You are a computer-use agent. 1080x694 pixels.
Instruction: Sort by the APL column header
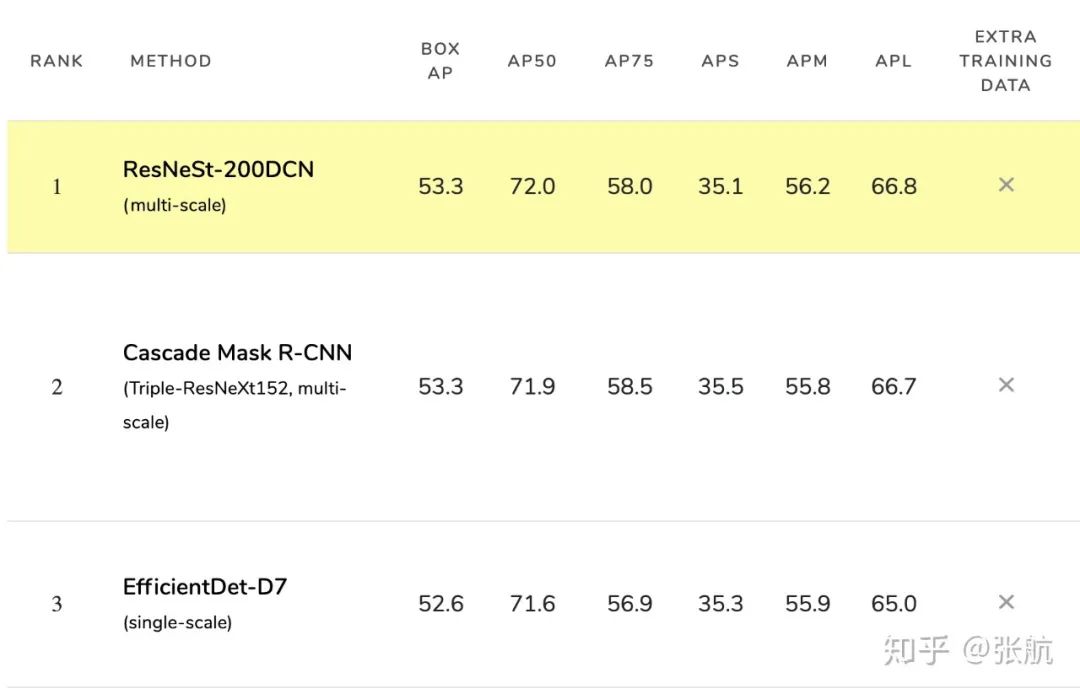pos(893,61)
